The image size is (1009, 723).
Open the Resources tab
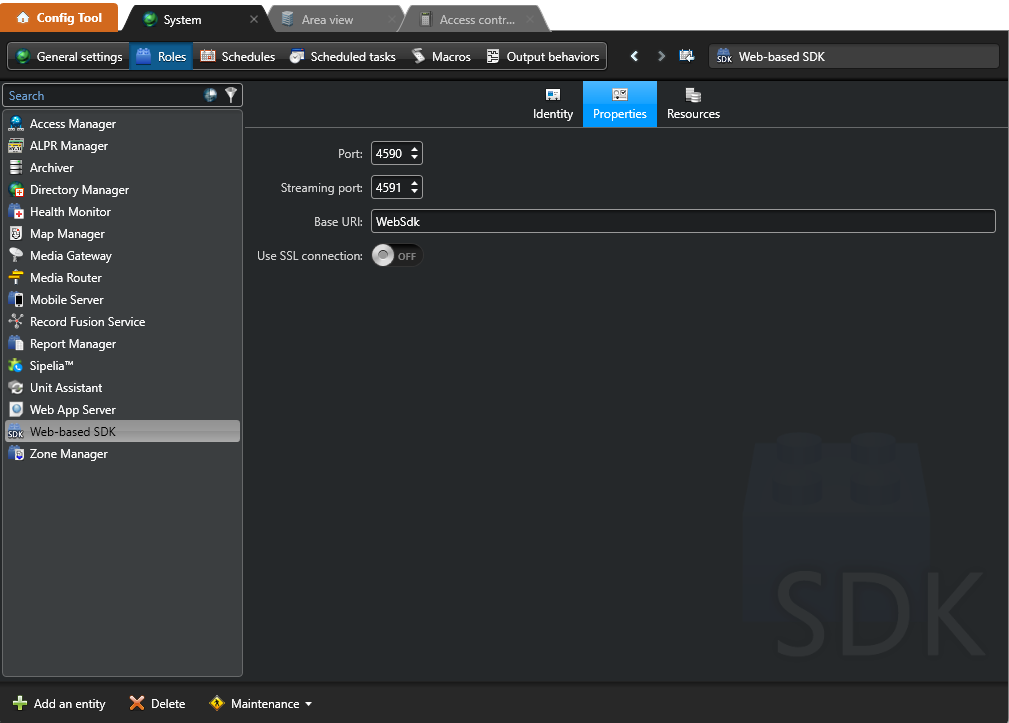[693, 104]
